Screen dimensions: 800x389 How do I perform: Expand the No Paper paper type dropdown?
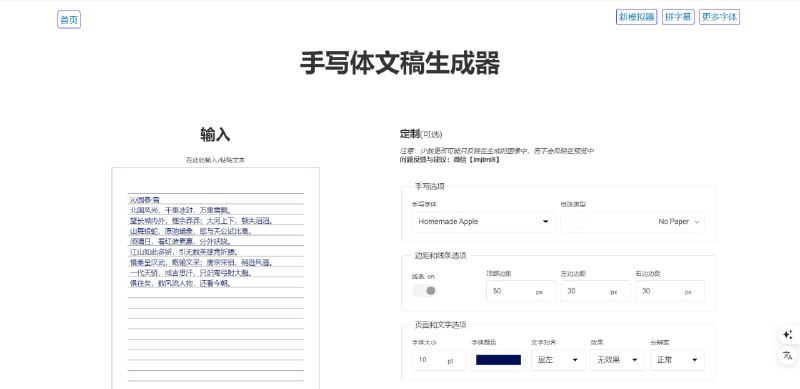(x=633, y=222)
